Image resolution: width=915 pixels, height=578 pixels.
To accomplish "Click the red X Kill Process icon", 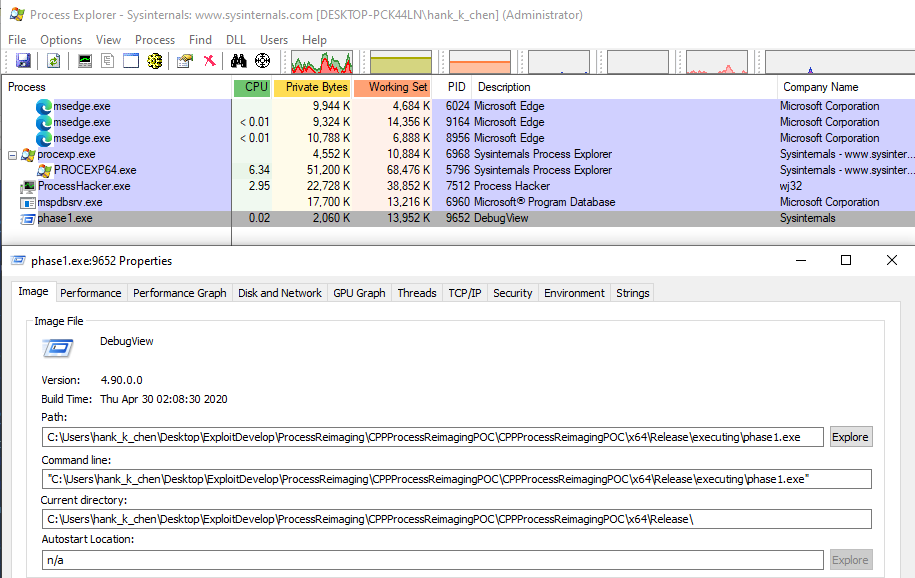I will (x=209, y=61).
